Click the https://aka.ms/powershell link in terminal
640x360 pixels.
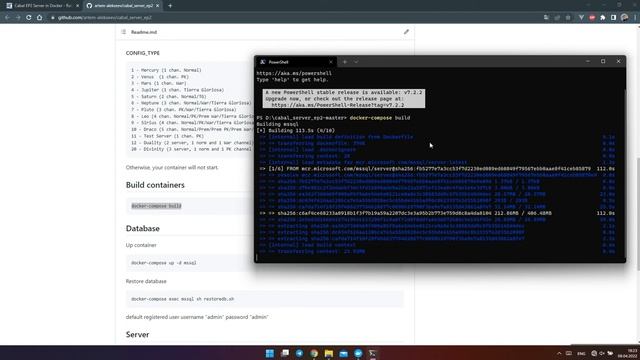point(294,73)
